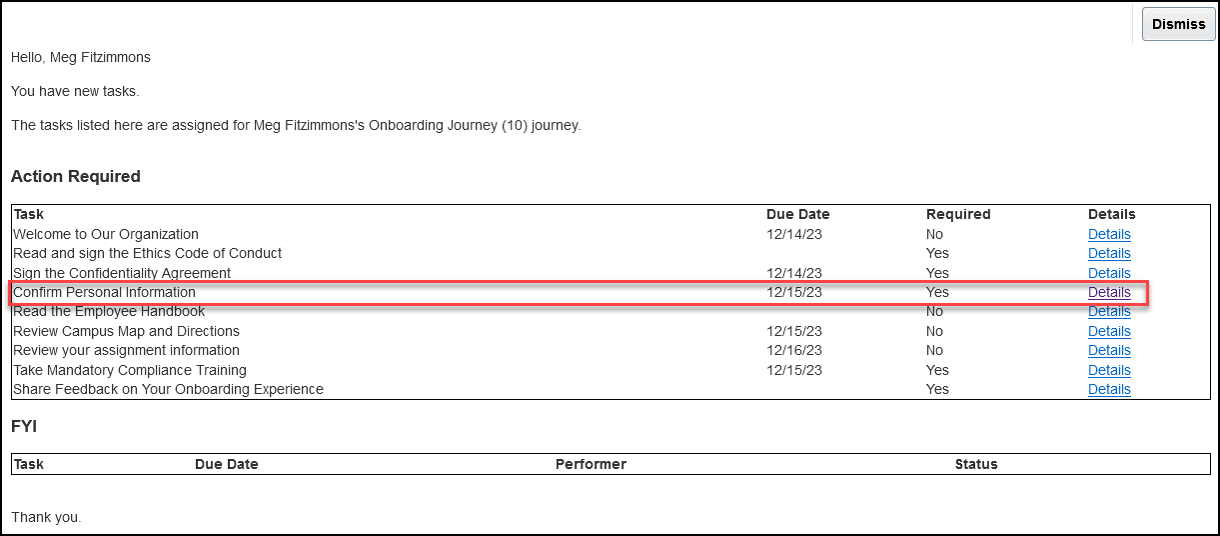
Task: Open Details for Welcome to Our Organization
Action: [1109, 234]
